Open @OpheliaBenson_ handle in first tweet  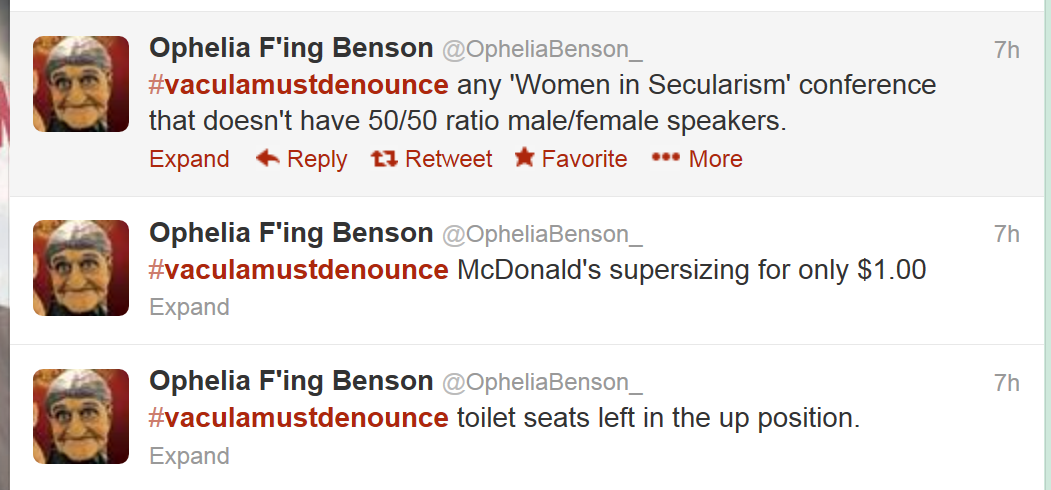(541, 50)
